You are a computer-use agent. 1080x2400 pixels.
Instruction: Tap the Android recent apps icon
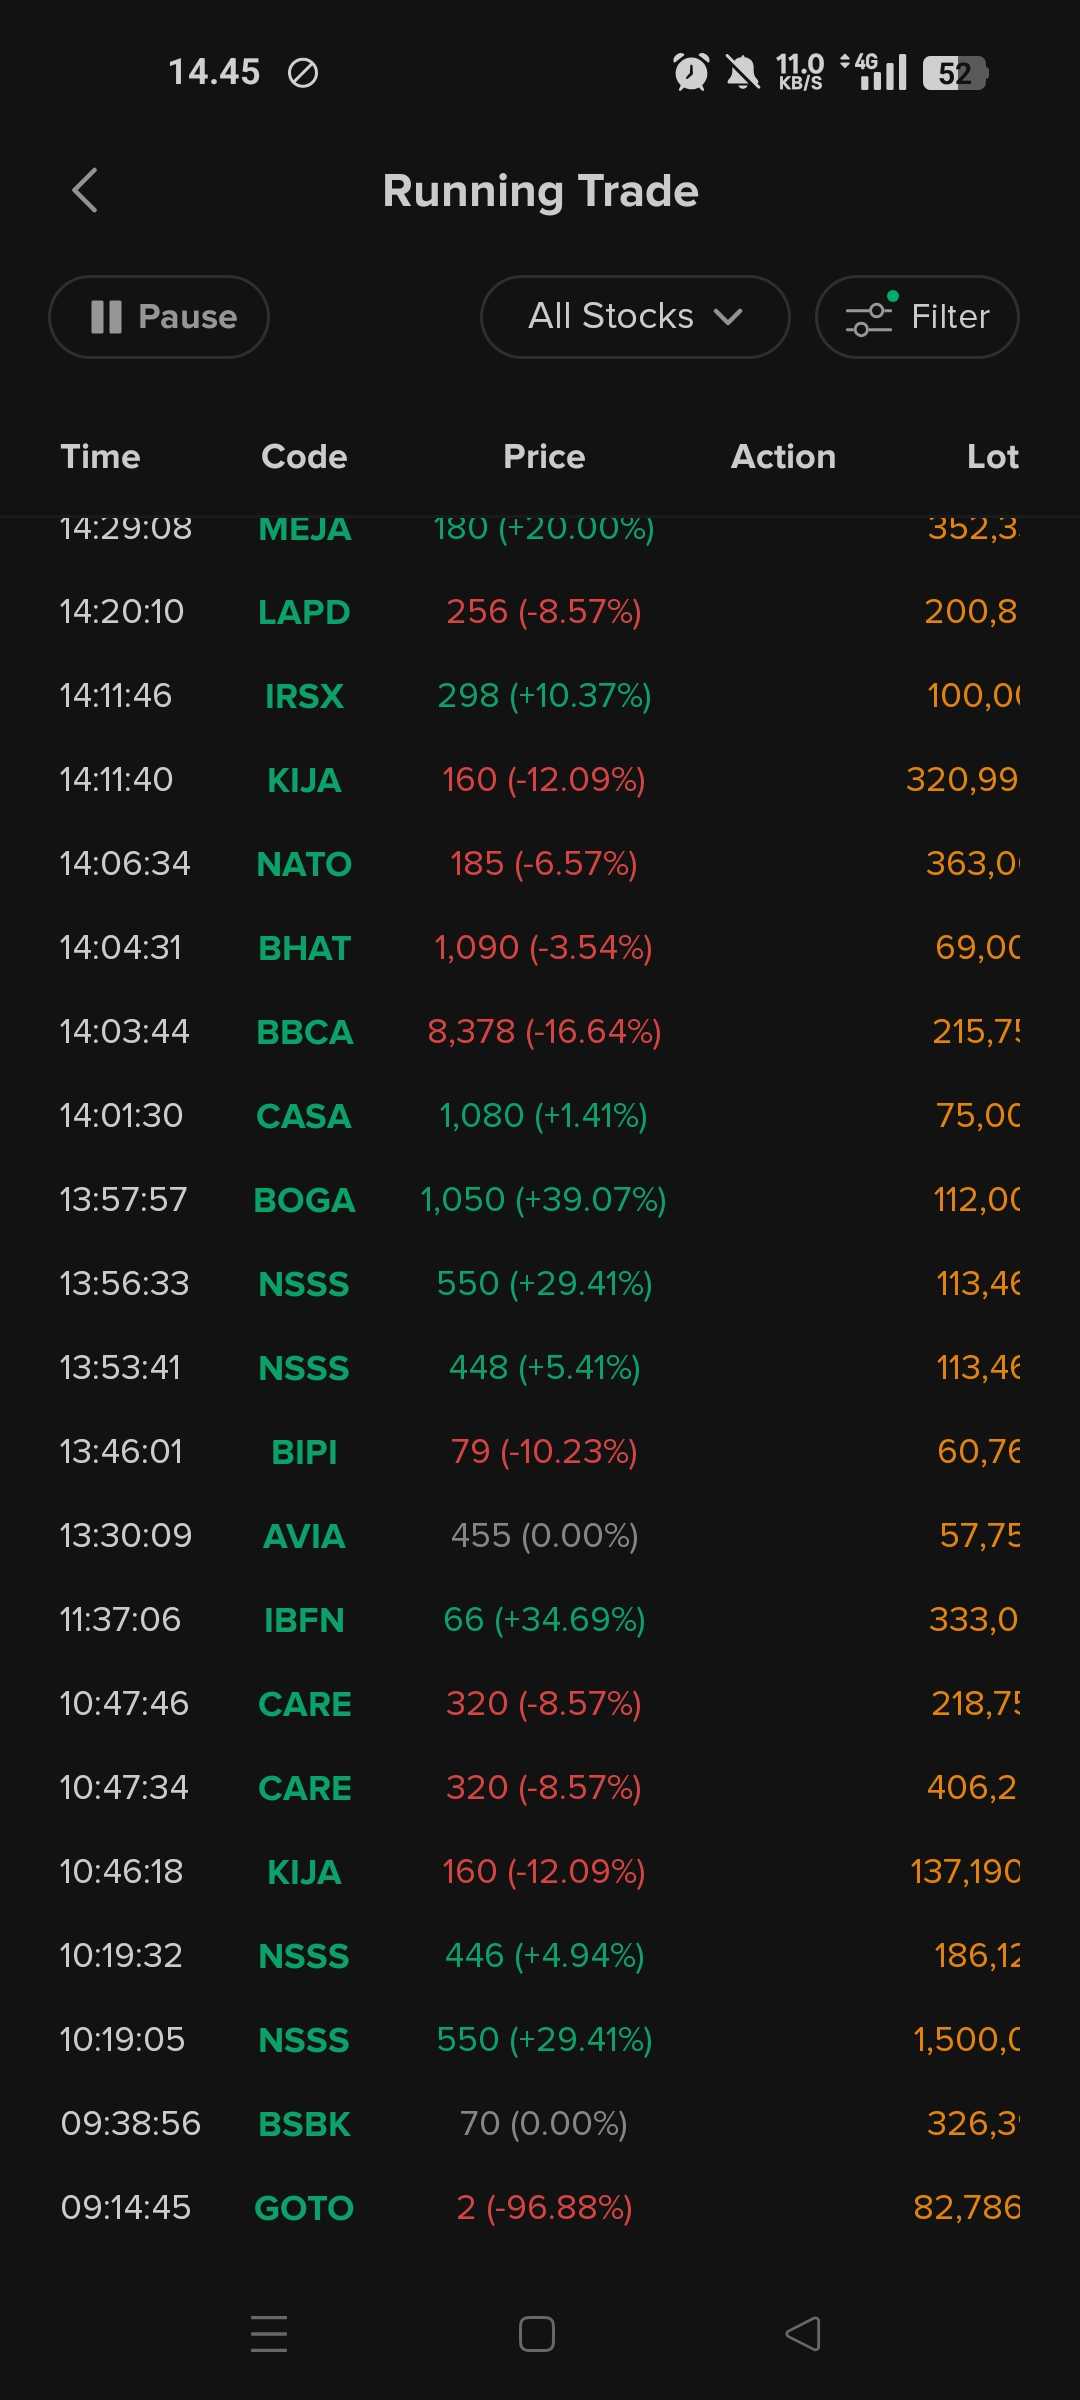pyautogui.click(x=268, y=2334)
